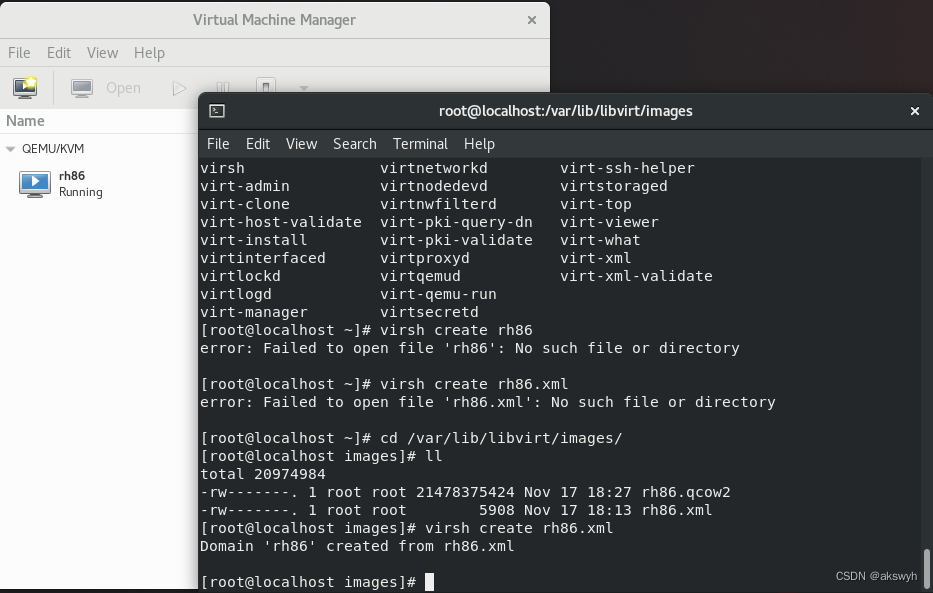
Task: Click the Run virtual machine play icon
Action: 179,88
